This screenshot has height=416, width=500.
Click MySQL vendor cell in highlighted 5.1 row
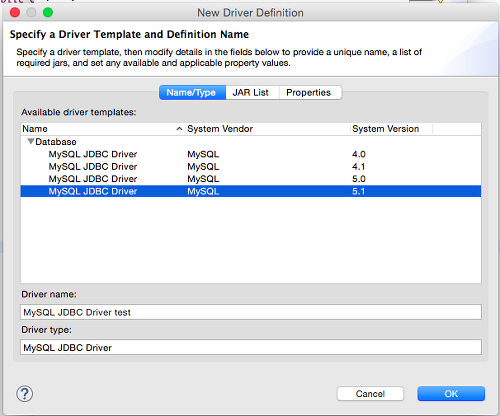[203, 191]
